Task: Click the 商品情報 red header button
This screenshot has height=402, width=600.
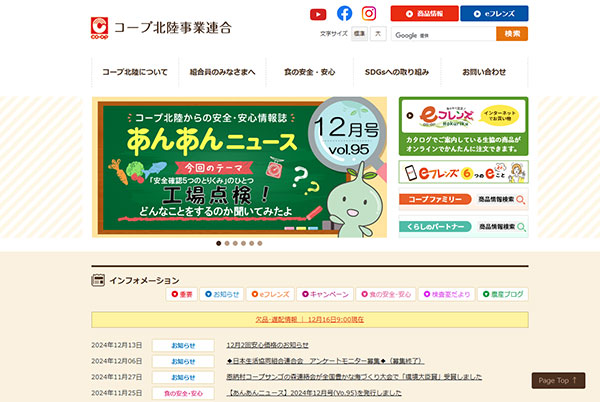Action: tap(424, 13)
